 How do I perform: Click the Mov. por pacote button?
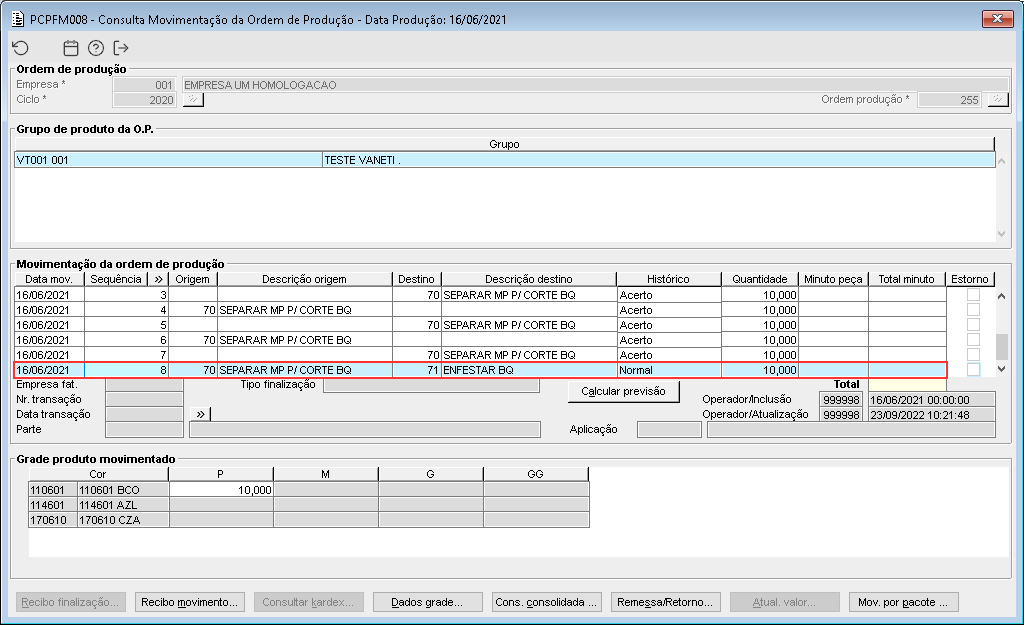[x=903, y=602]
